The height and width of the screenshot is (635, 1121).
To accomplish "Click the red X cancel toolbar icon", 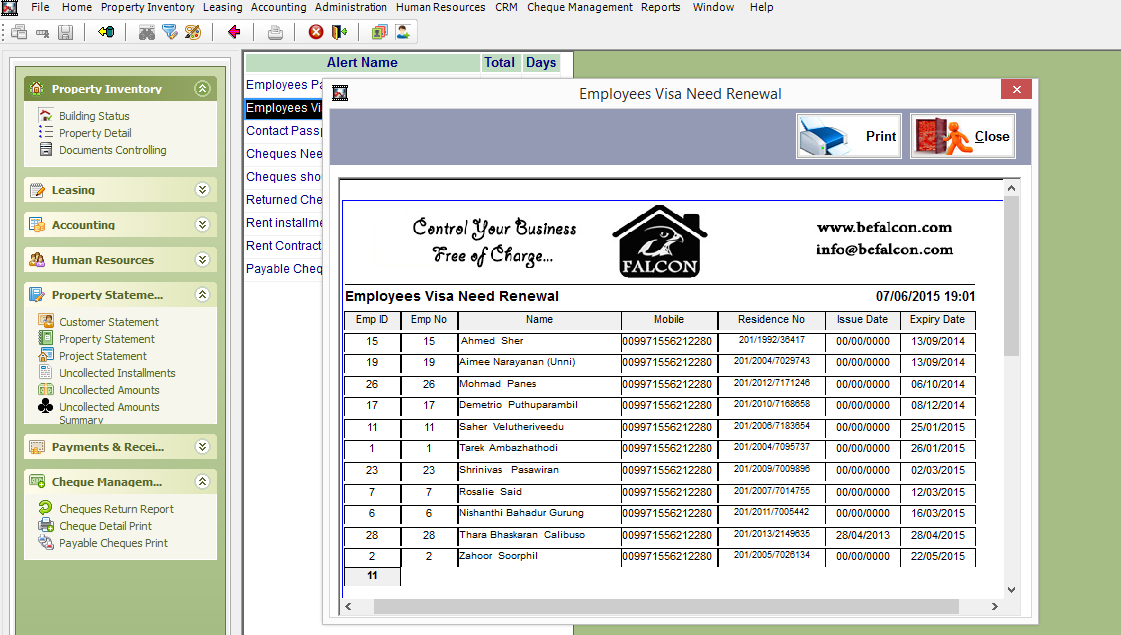I will (x=316, y=32).
